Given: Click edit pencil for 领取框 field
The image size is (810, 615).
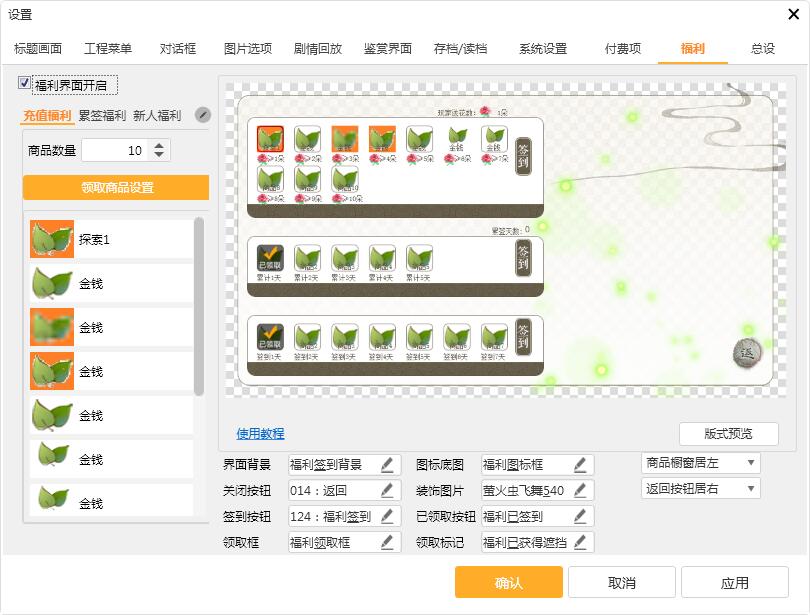Looking at the screenshot, I should pos(387,543).
